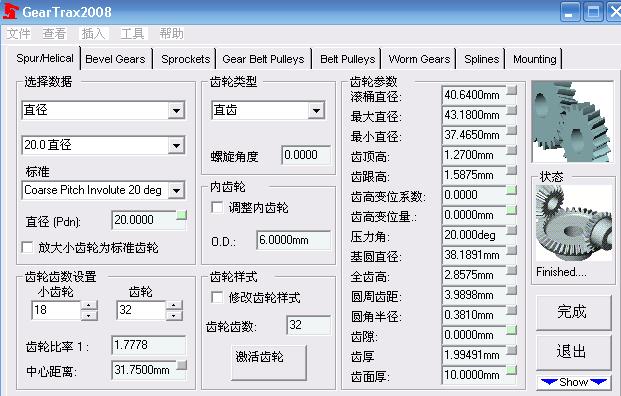Click the 齿轮 32 teeth spinner field
621x396 pixels.
coord(141,310)
